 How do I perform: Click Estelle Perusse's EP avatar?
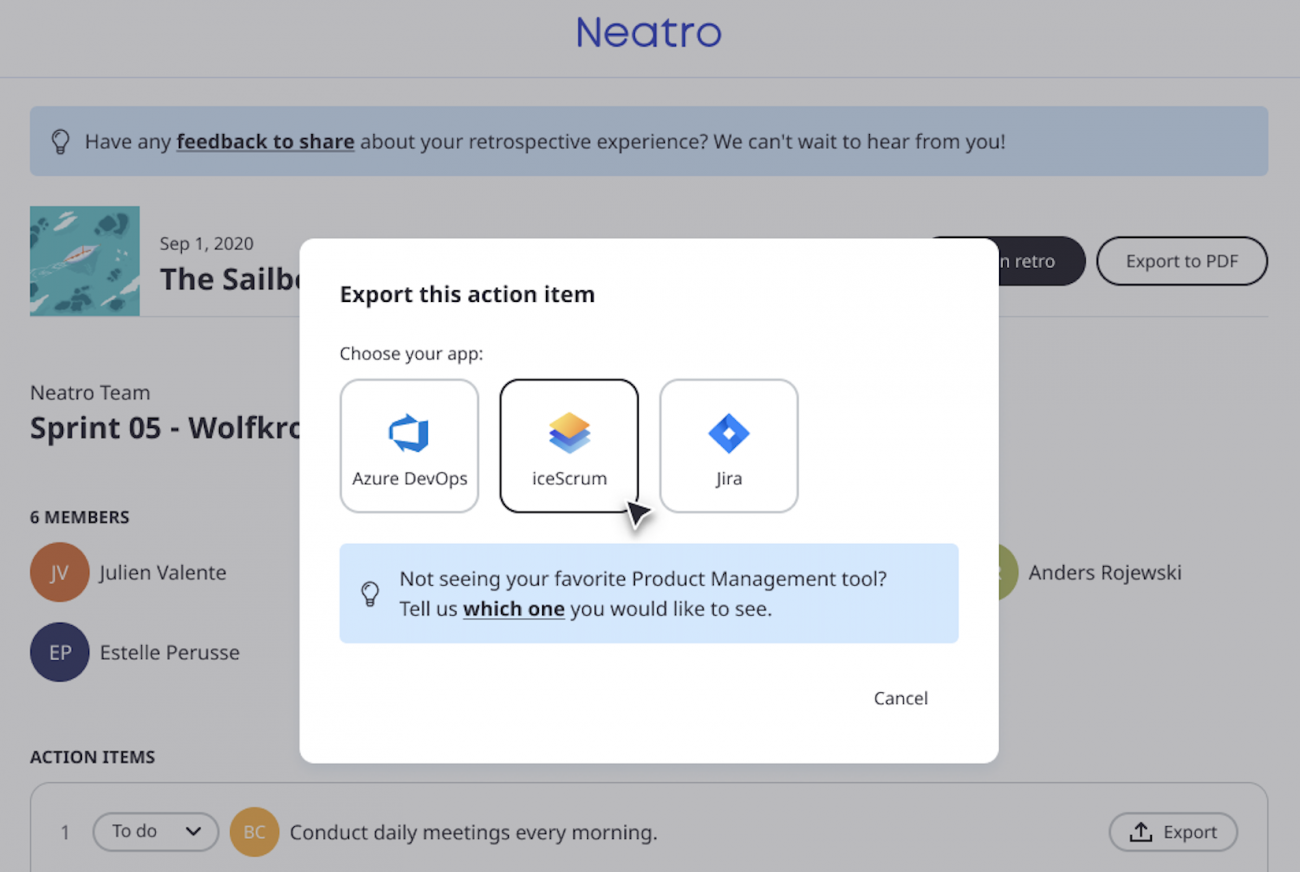[59, 652]
